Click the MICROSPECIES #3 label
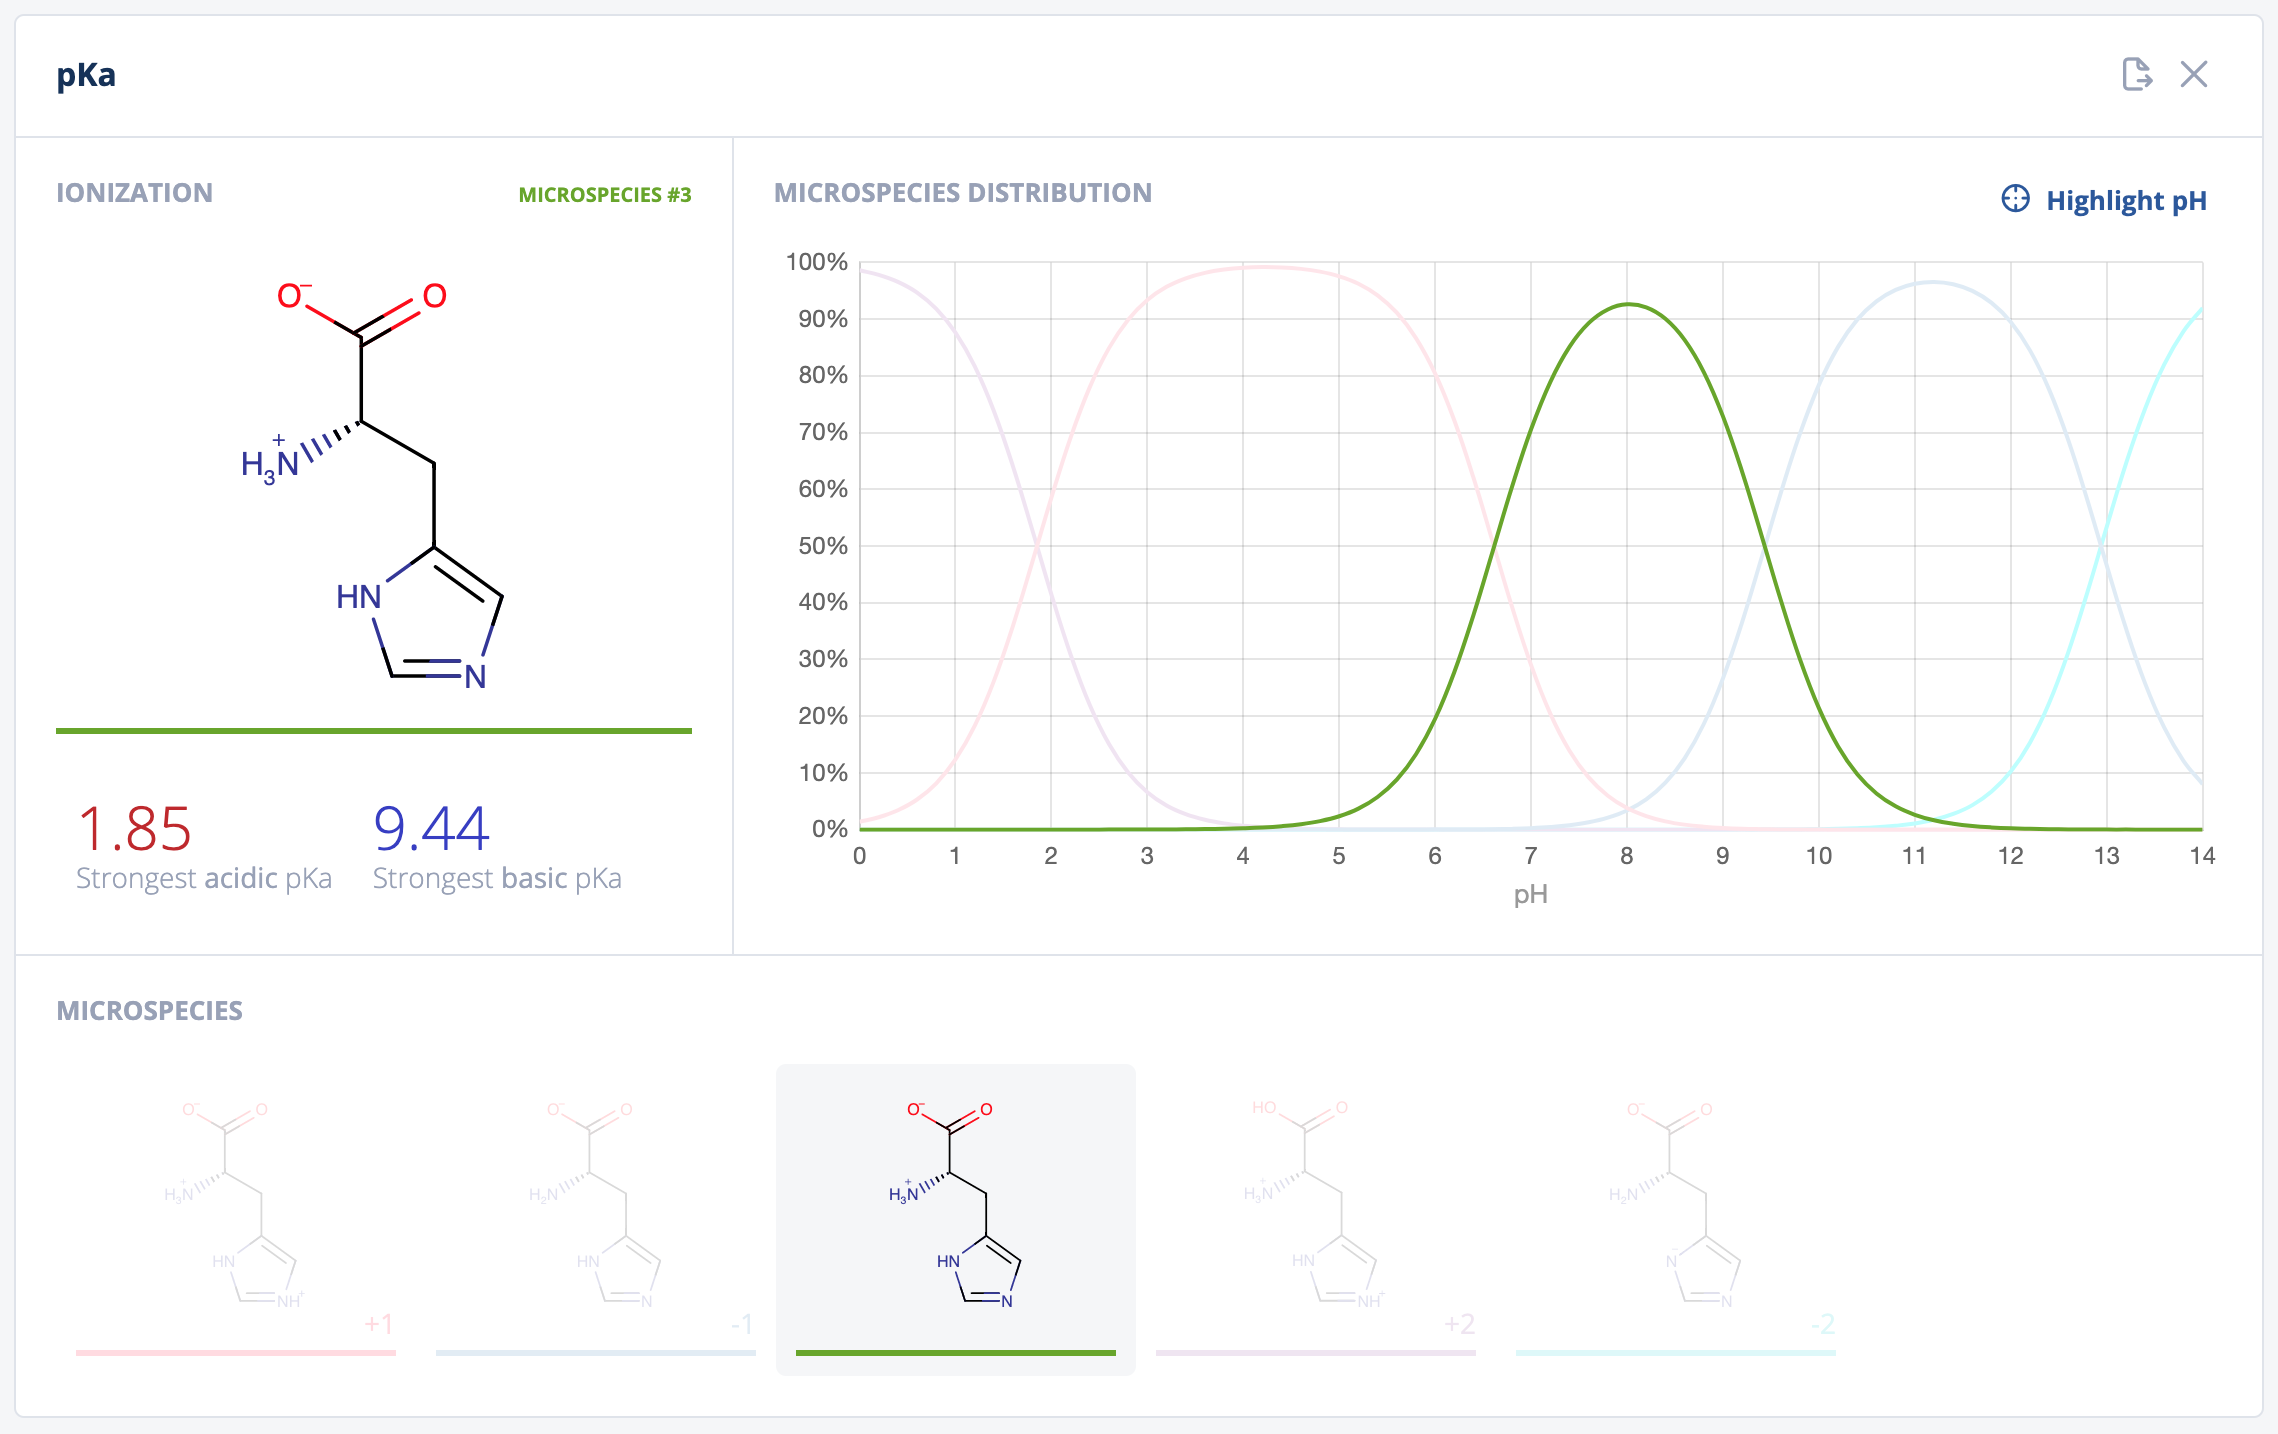 pos(604,195)
